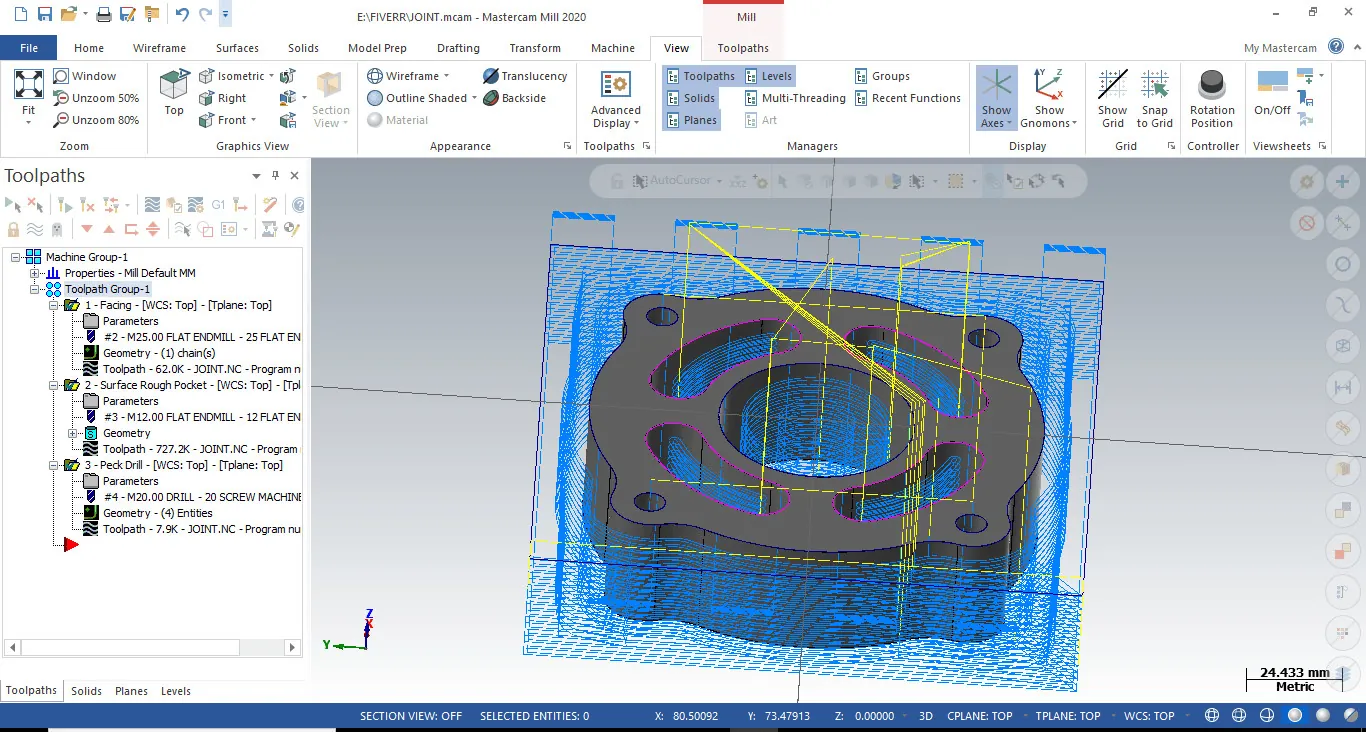Open the Wireframe appearance dropdown

point(446,76)
